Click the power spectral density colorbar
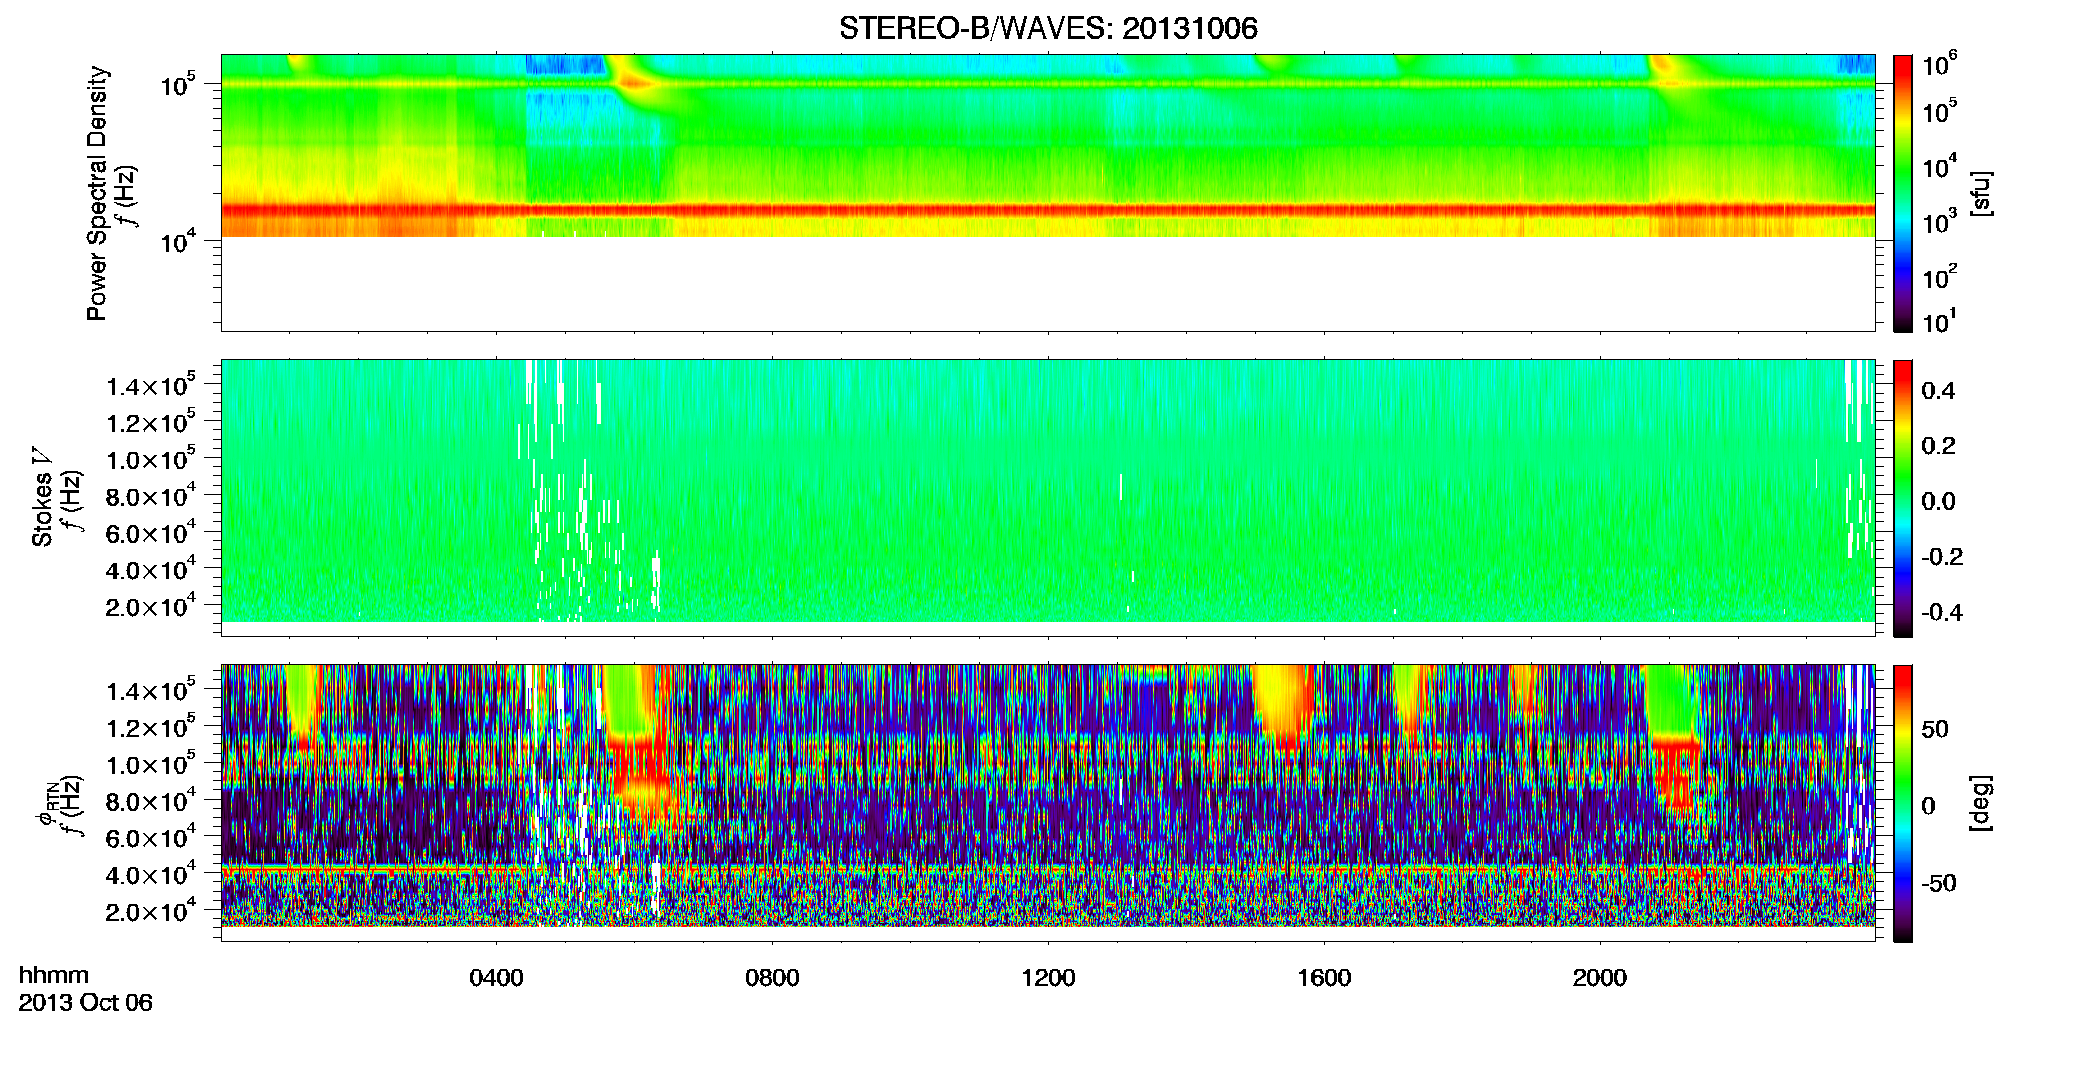Image resolution: width=2096 pixels, height=1080 pixels. [1902, 193]
